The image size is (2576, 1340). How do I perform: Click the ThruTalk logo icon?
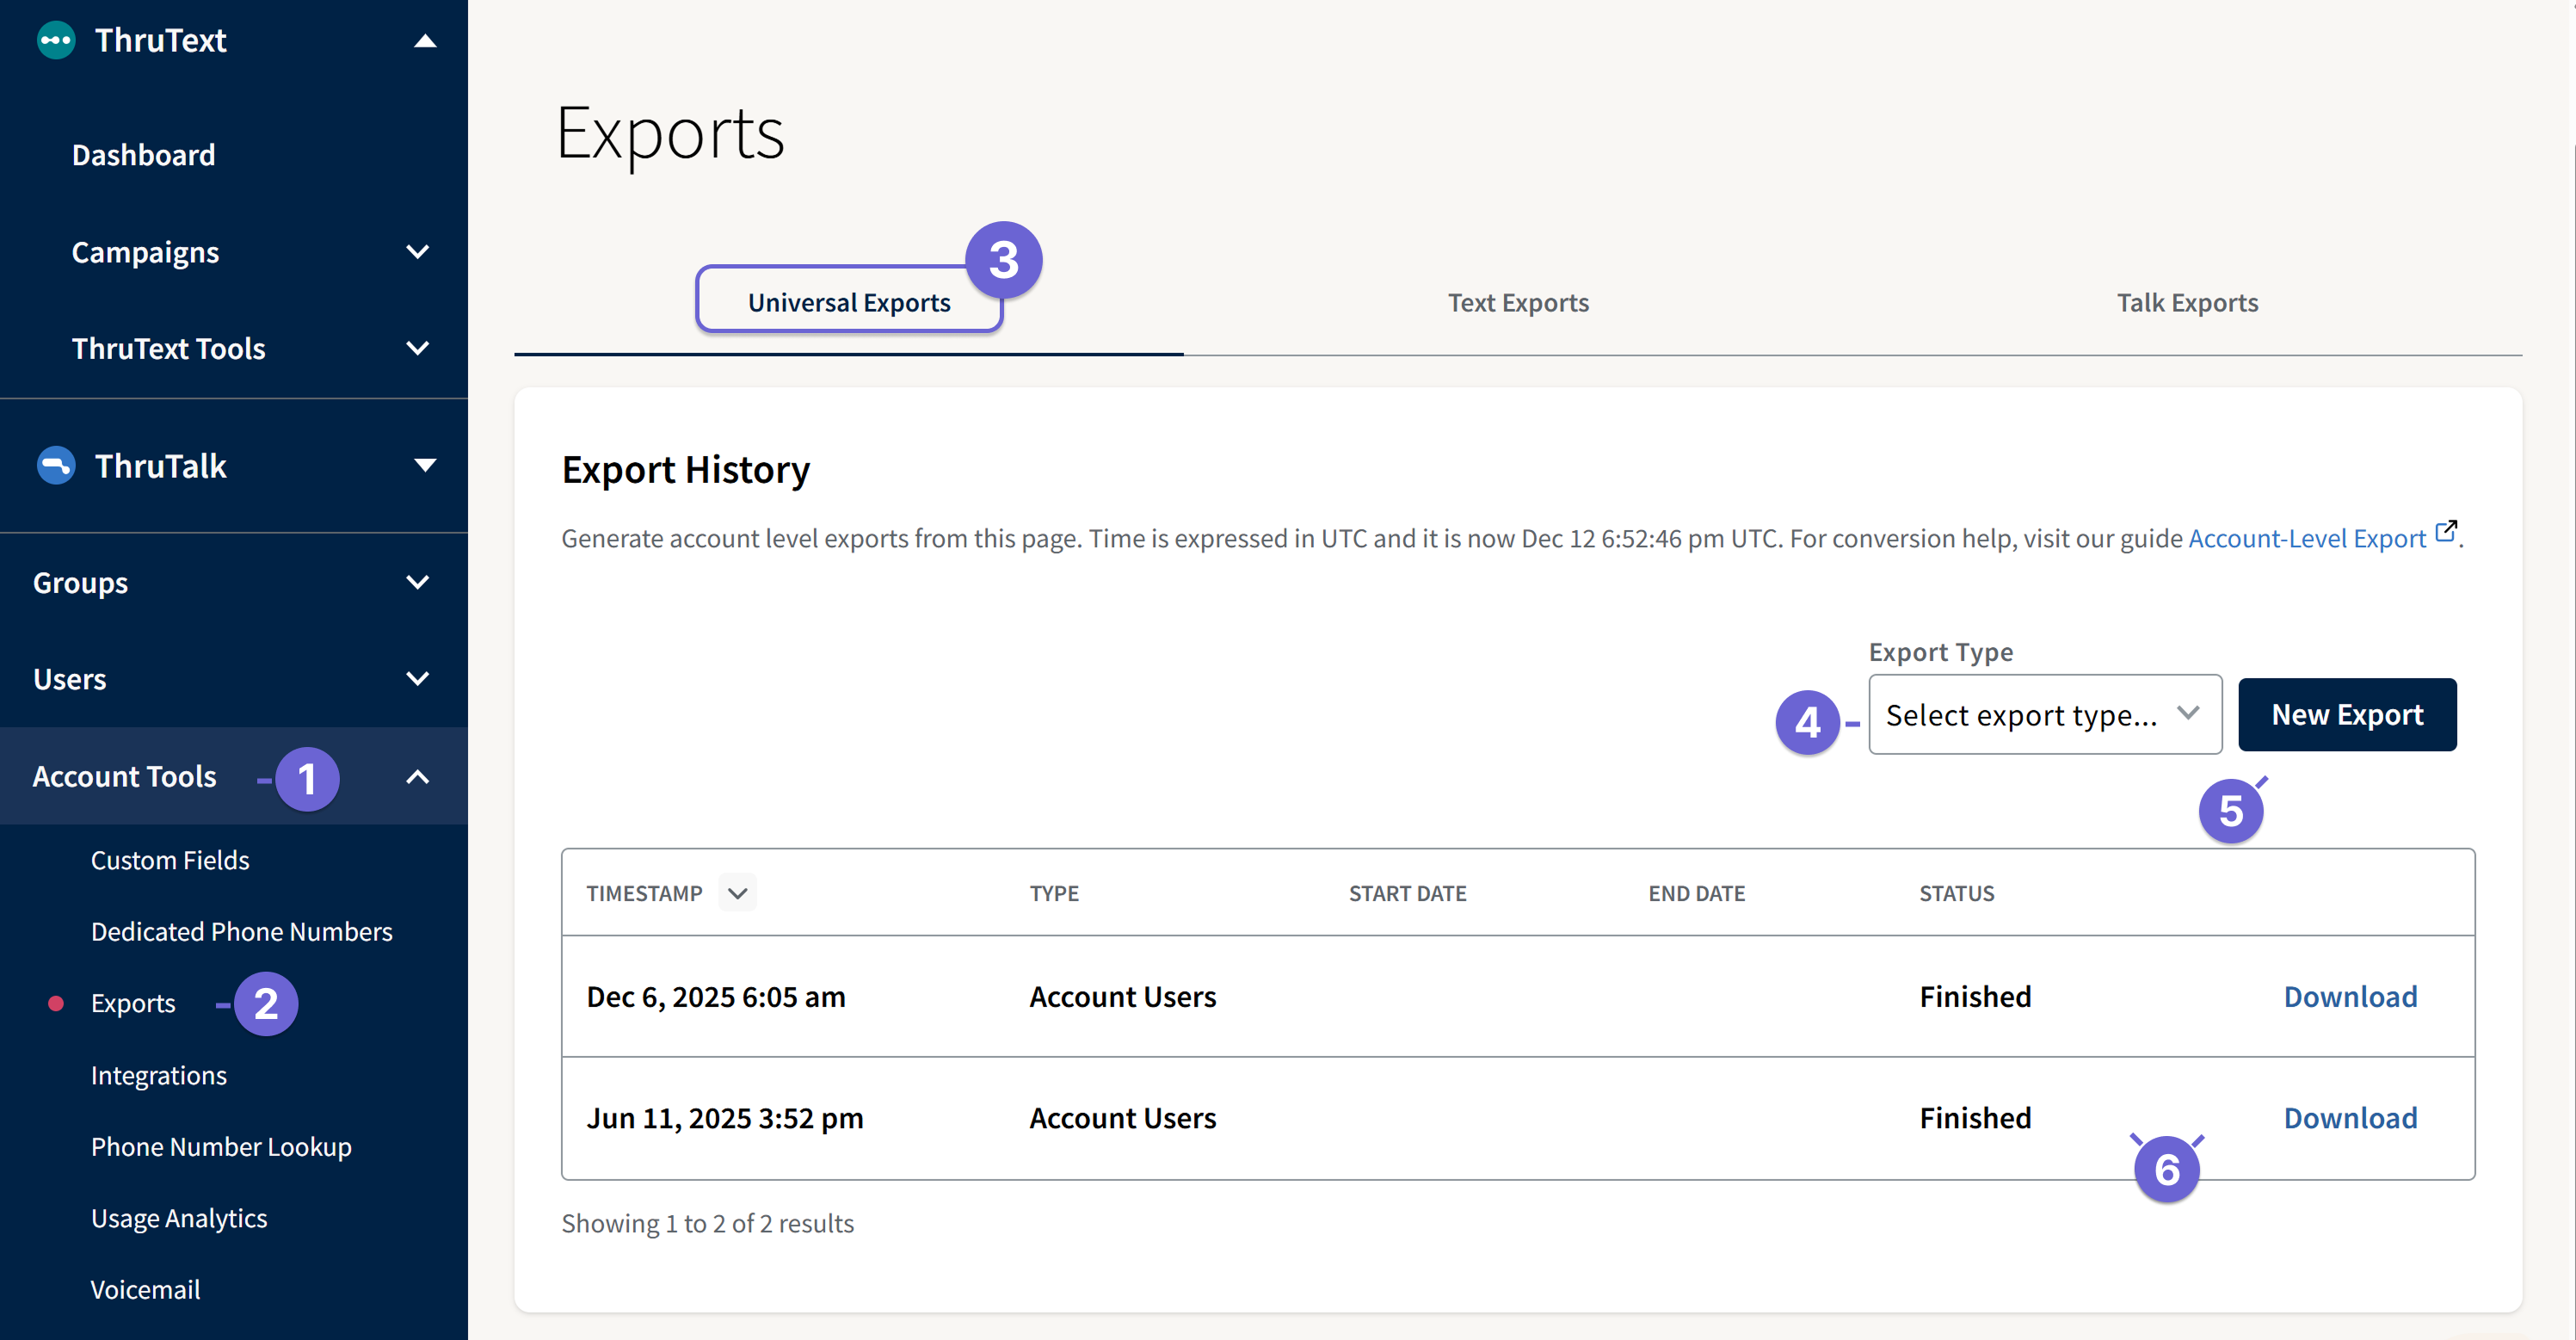tap(55, 465)
